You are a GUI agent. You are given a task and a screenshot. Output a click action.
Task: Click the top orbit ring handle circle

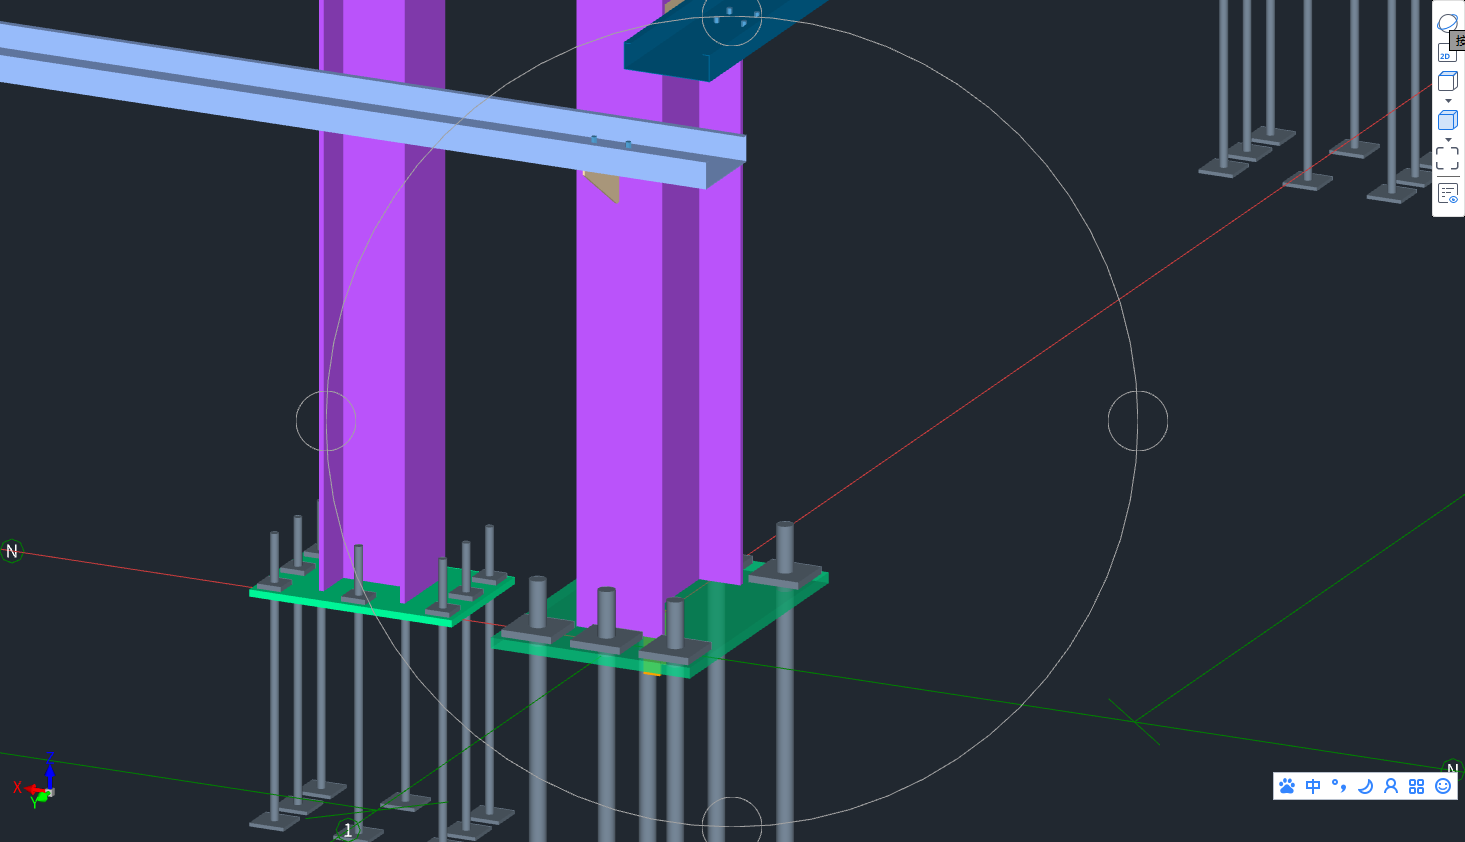pos(732,17)
